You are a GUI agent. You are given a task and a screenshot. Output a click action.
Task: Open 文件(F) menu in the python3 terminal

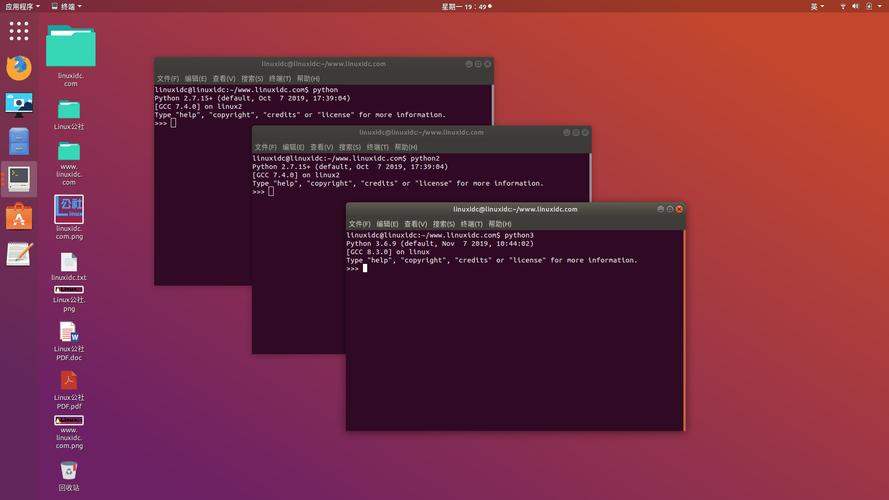coord(360,224)
